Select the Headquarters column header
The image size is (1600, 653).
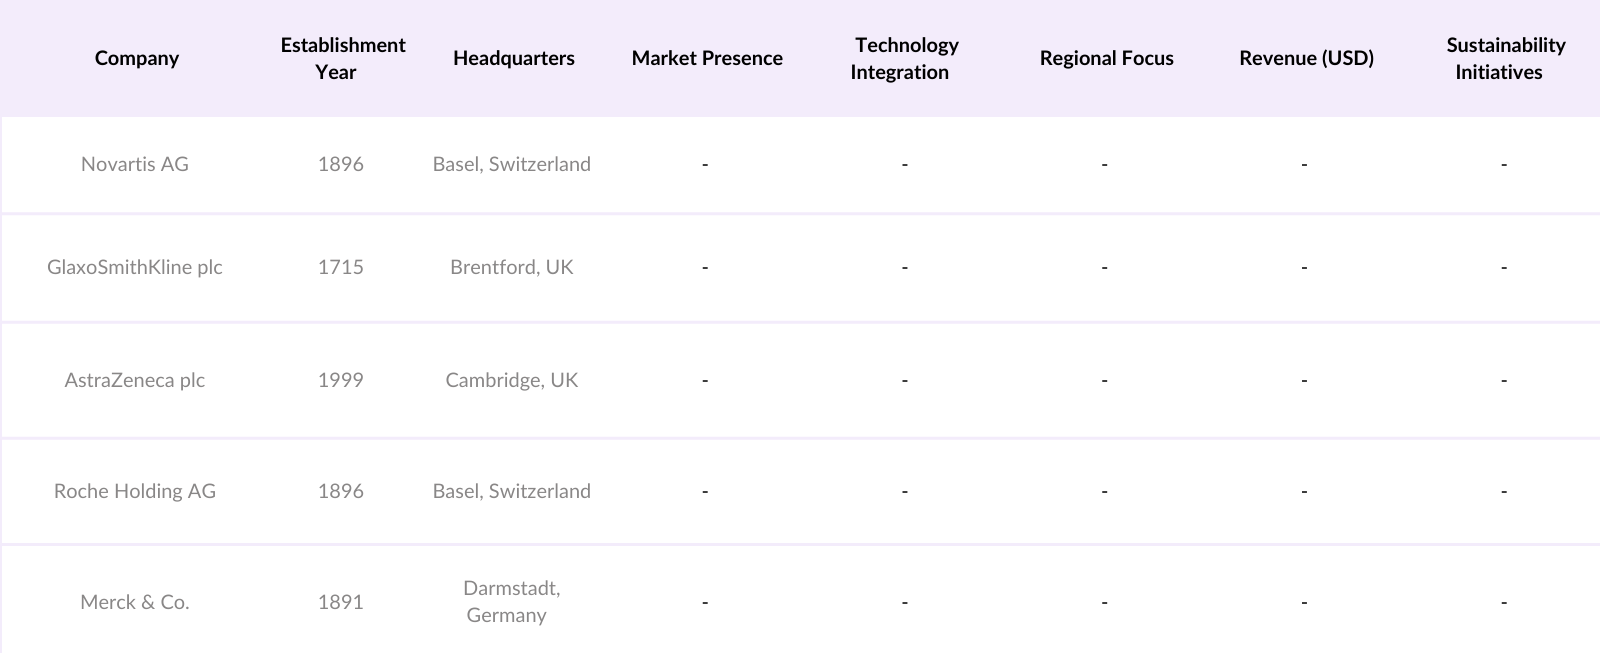coord(513,58)
